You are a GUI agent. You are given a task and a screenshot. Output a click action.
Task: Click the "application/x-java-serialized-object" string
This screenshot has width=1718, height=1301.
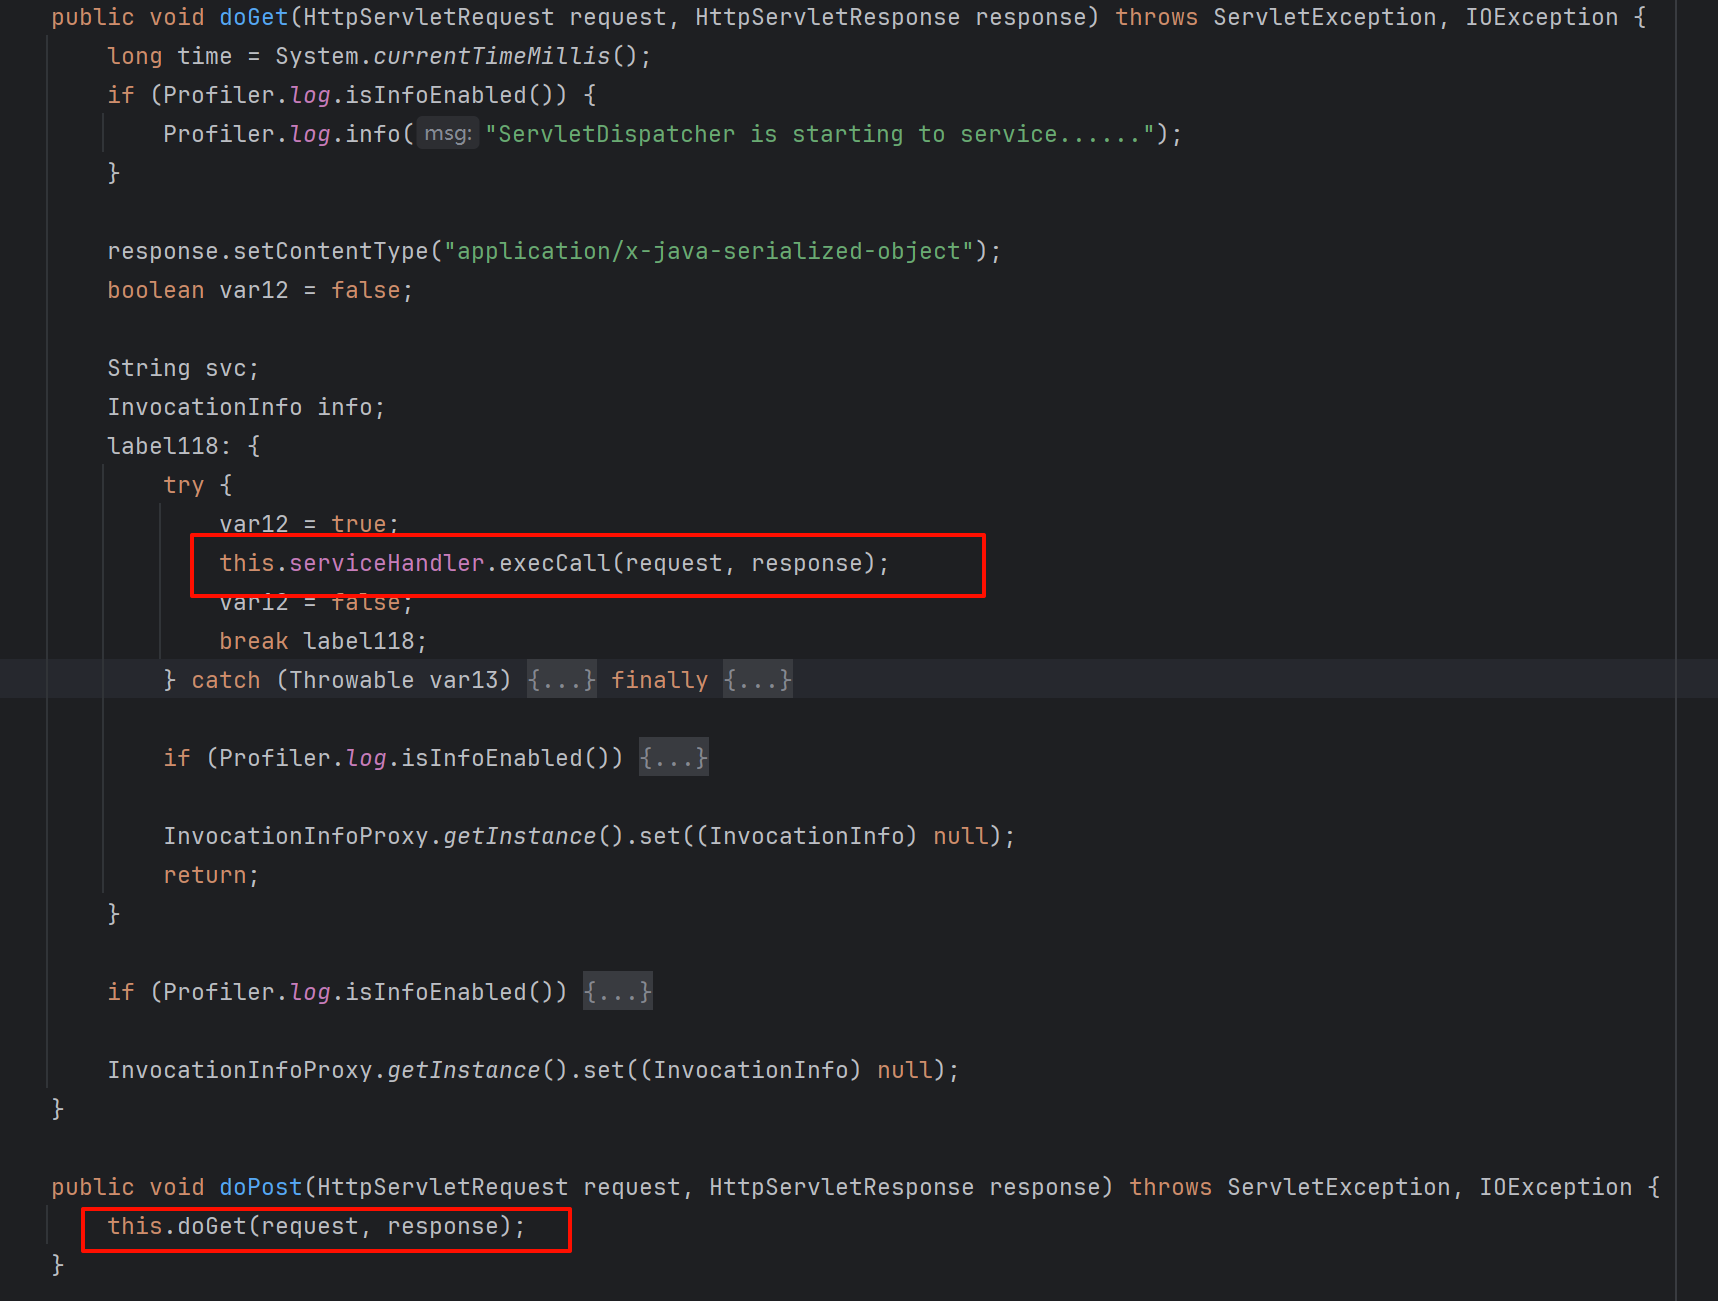(708, 251)
